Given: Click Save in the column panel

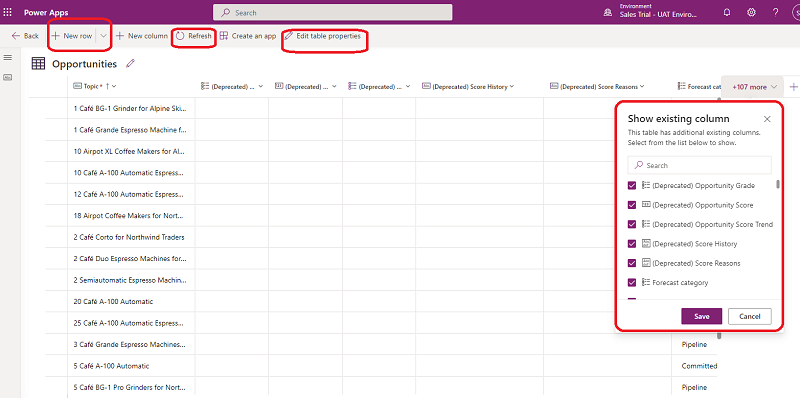Looking at the screenshot, I should coord(702,316).
